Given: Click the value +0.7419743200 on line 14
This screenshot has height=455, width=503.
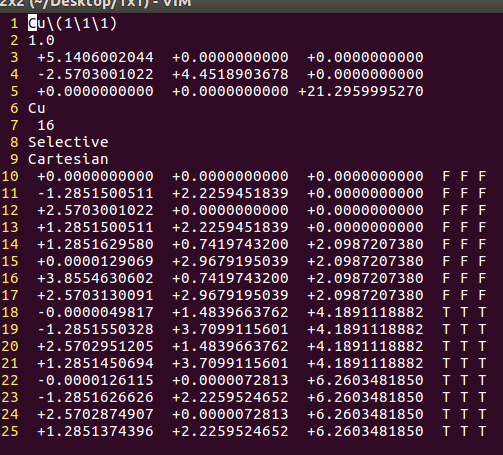Looking at the screenshot, I should [x=230, y=244].
